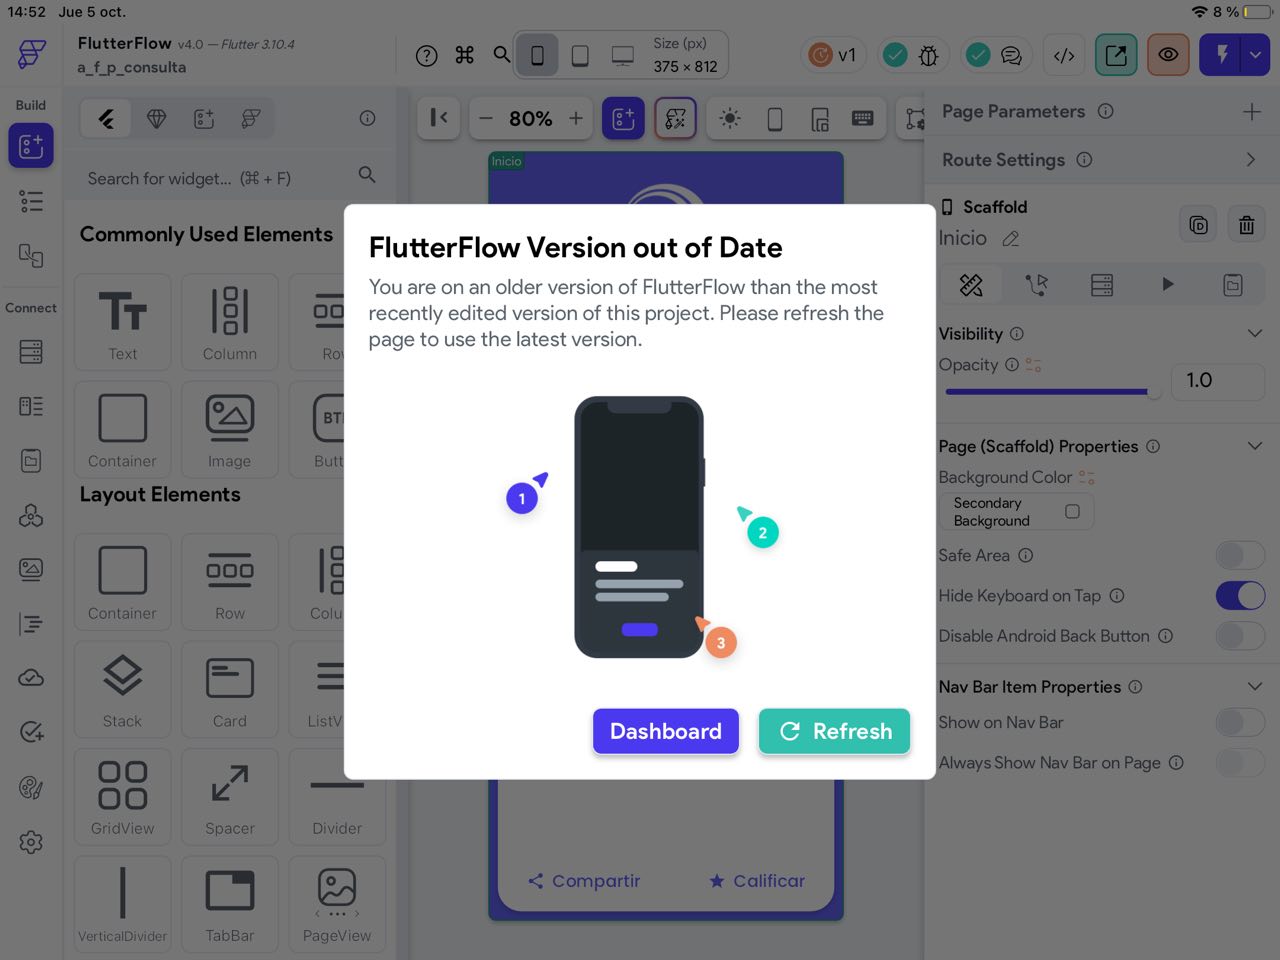This screenshot has width=1280, height=960.
Task: Open preview mode eye icon
Action: pyautogui.click(x=1168, y=55)
